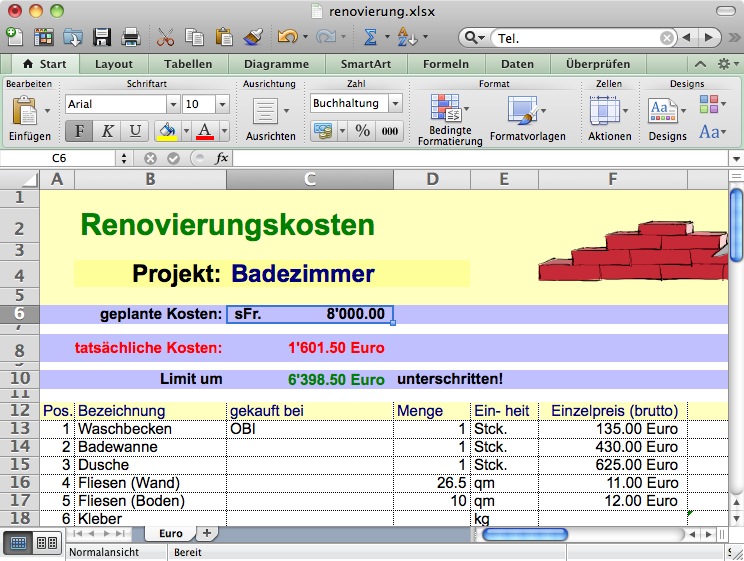This screenshot has width=744, height=561.
Task: Select the Euro sheet tab
Action: pos(171,534)
